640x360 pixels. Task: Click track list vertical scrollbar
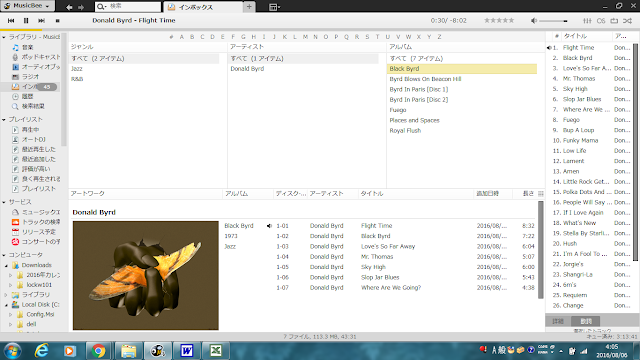540,250
